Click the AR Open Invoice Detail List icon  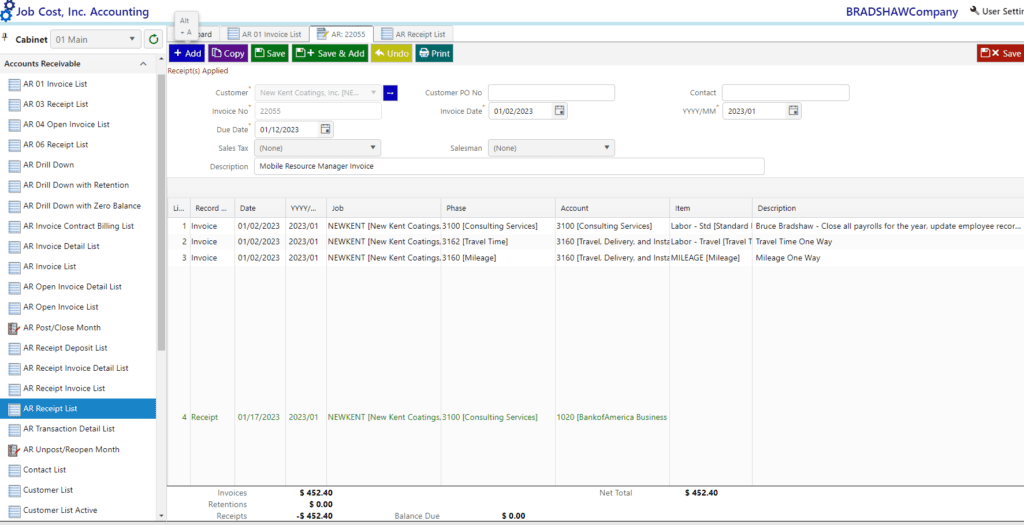coord(14,287)
